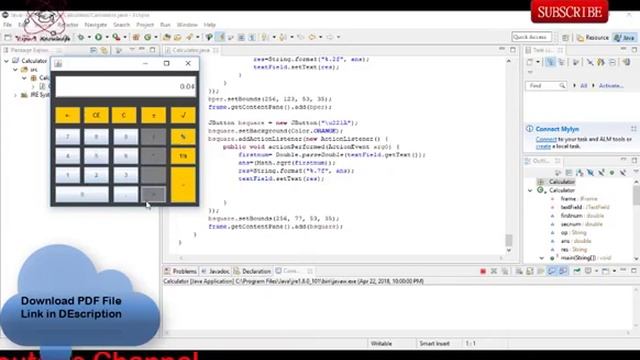Open the Window menu

click(187, 25)
